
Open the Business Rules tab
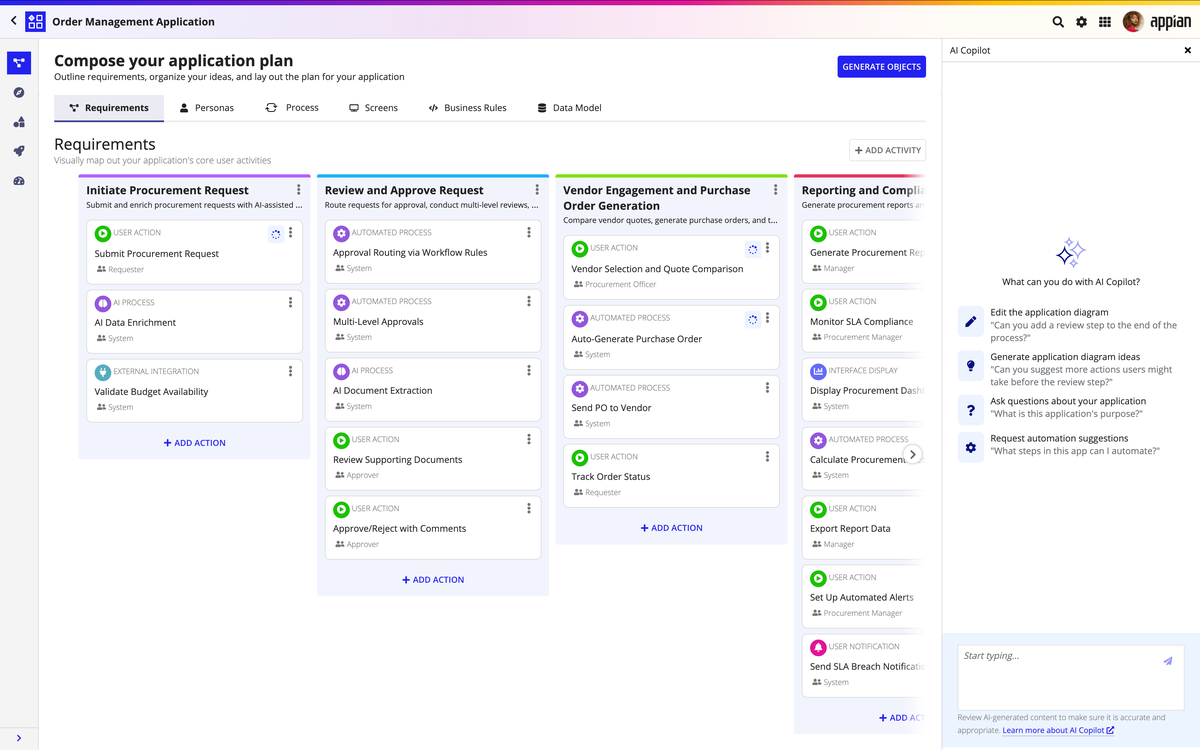pos(467,107)
